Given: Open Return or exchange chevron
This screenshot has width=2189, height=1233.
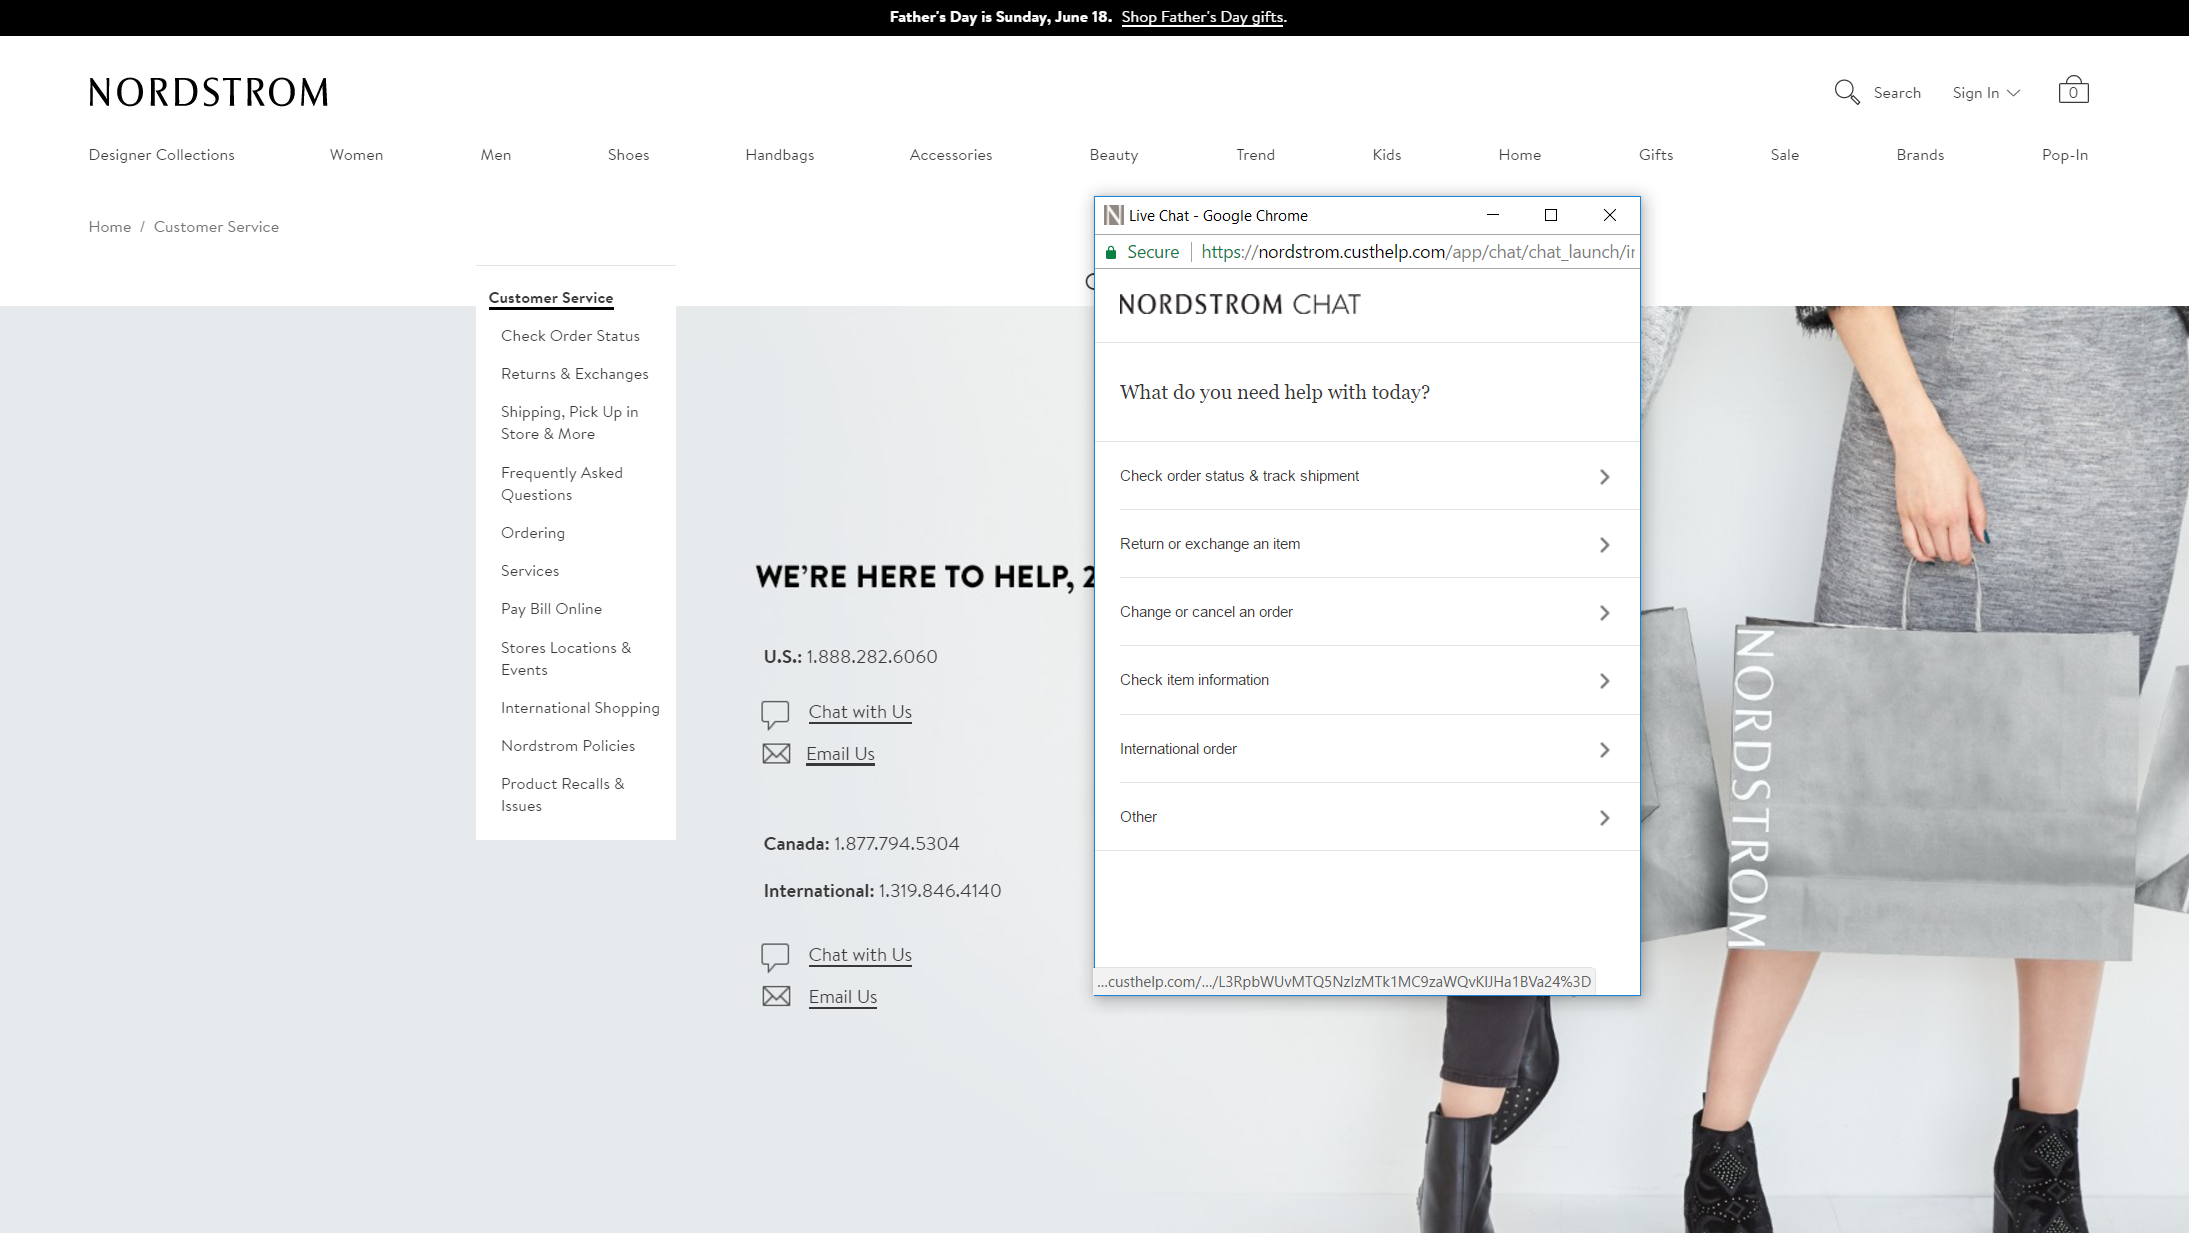Looking at the screenshot, I should click(x=1604, y=545).
